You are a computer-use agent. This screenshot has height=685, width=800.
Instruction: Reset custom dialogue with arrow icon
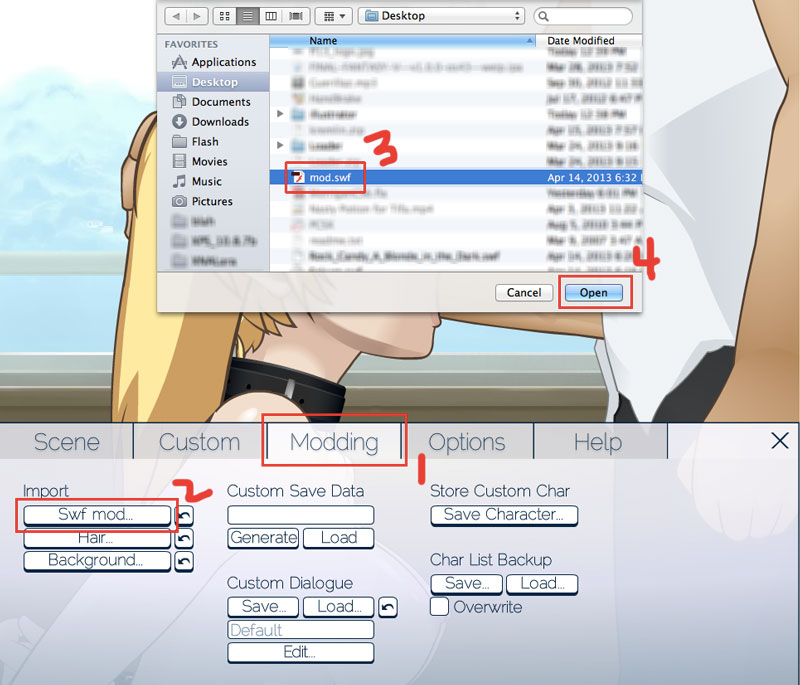coord(389,607)
